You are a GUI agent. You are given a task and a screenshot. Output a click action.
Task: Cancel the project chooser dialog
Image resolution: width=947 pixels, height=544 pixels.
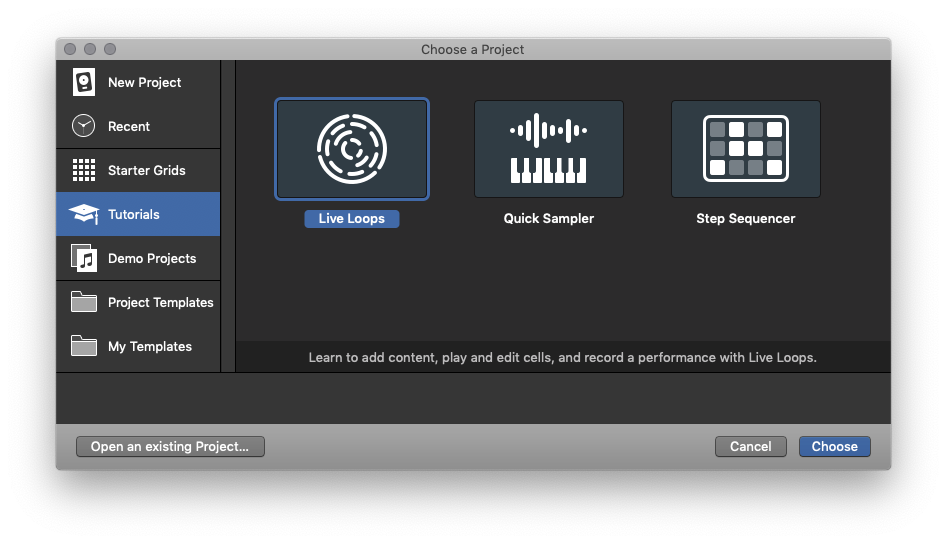tap(751, 446)
